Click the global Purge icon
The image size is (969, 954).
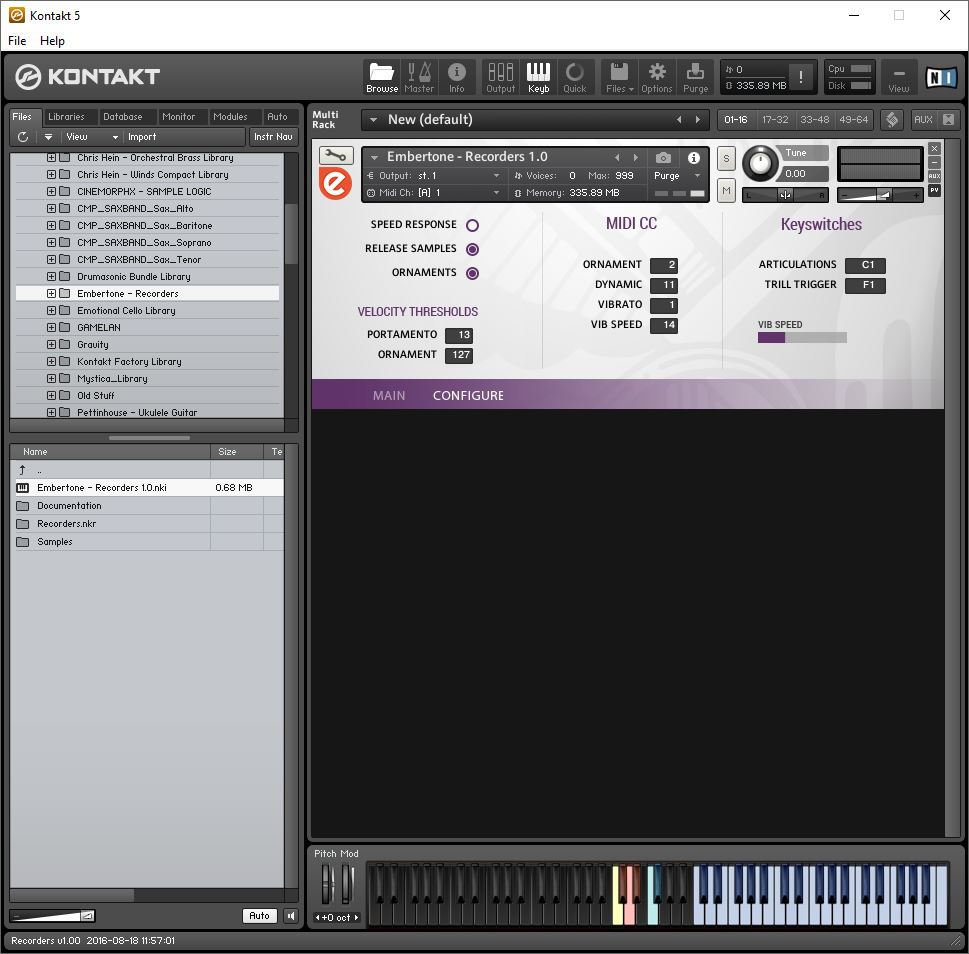(695, 77)
